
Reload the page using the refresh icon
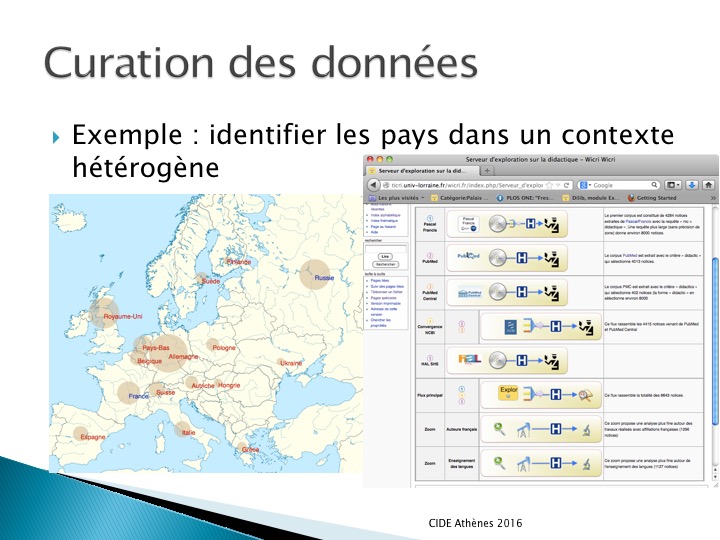tap(567, 185)
